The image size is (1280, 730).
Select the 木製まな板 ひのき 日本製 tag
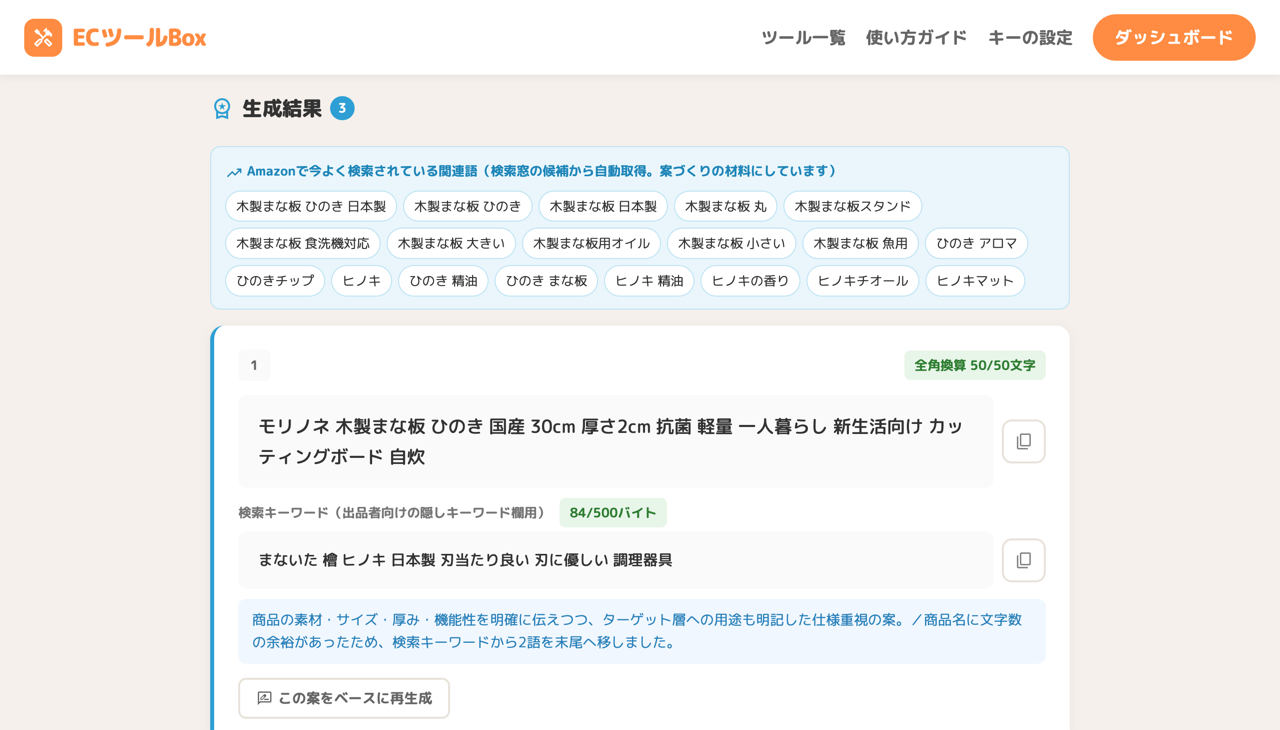point(311,206)
